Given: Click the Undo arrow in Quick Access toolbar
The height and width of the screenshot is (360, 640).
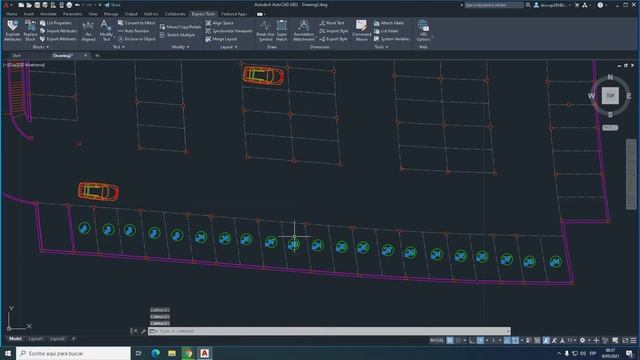Looking at the screenshot, I should pos(77,5).
